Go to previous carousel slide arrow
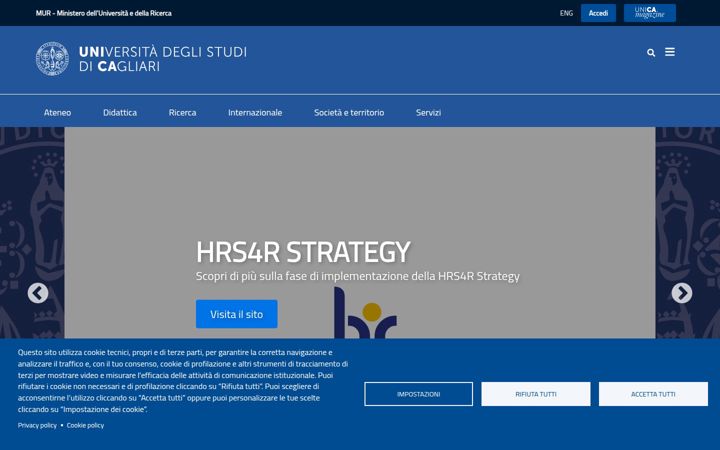This screenshot has height=450, width=720. tap(38, 293)
